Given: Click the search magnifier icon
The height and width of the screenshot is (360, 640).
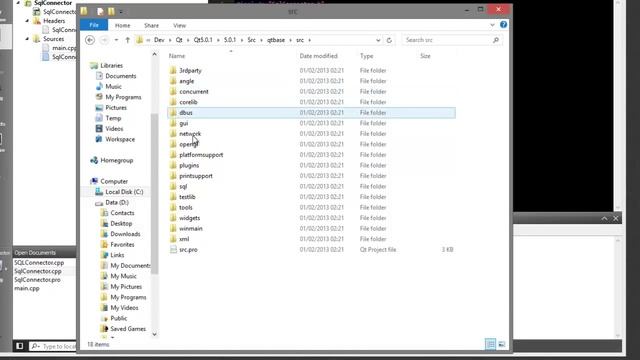Looking at the screenshot, I should pyautogui.click(x=496, y=40).
